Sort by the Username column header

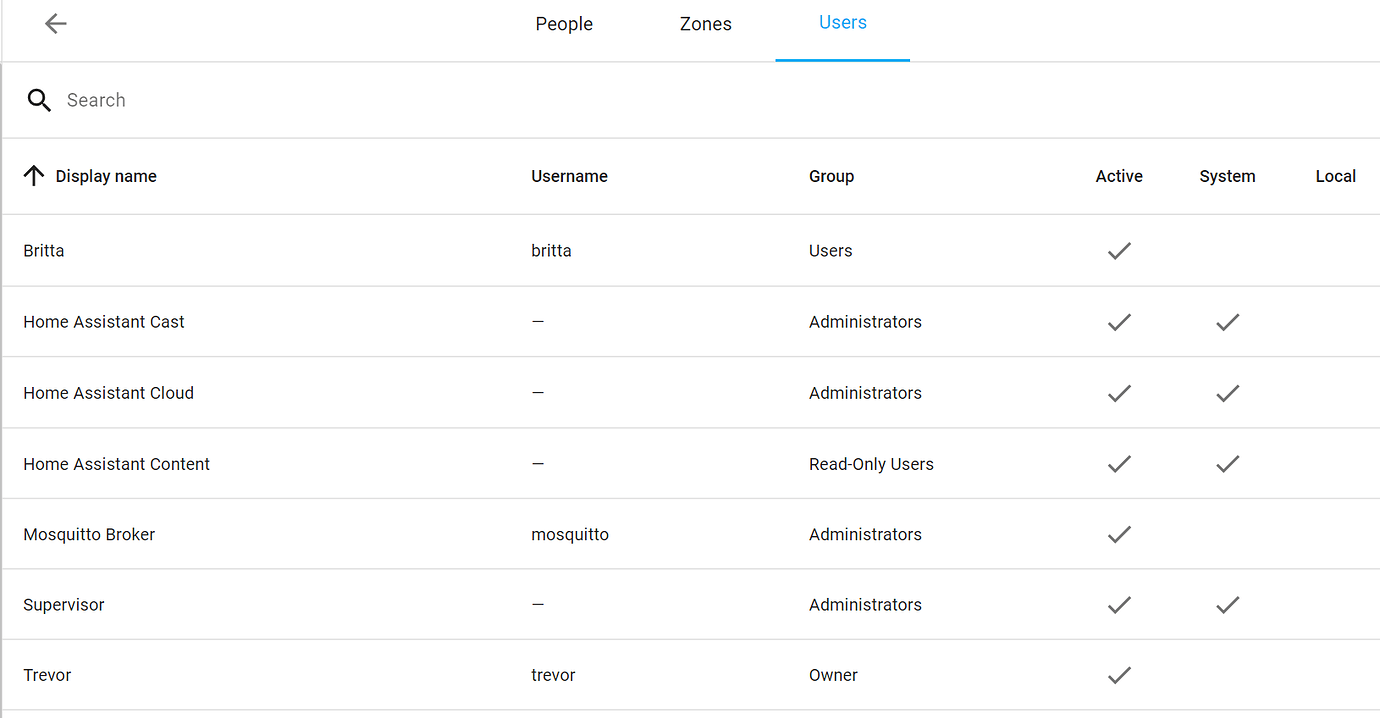click(569, 176)
